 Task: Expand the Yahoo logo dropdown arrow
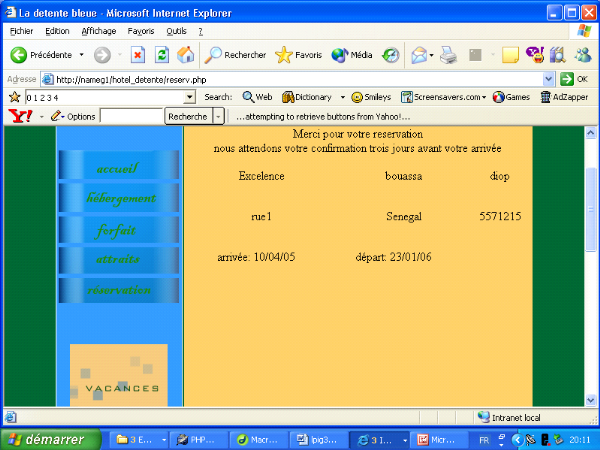point(42,116)
